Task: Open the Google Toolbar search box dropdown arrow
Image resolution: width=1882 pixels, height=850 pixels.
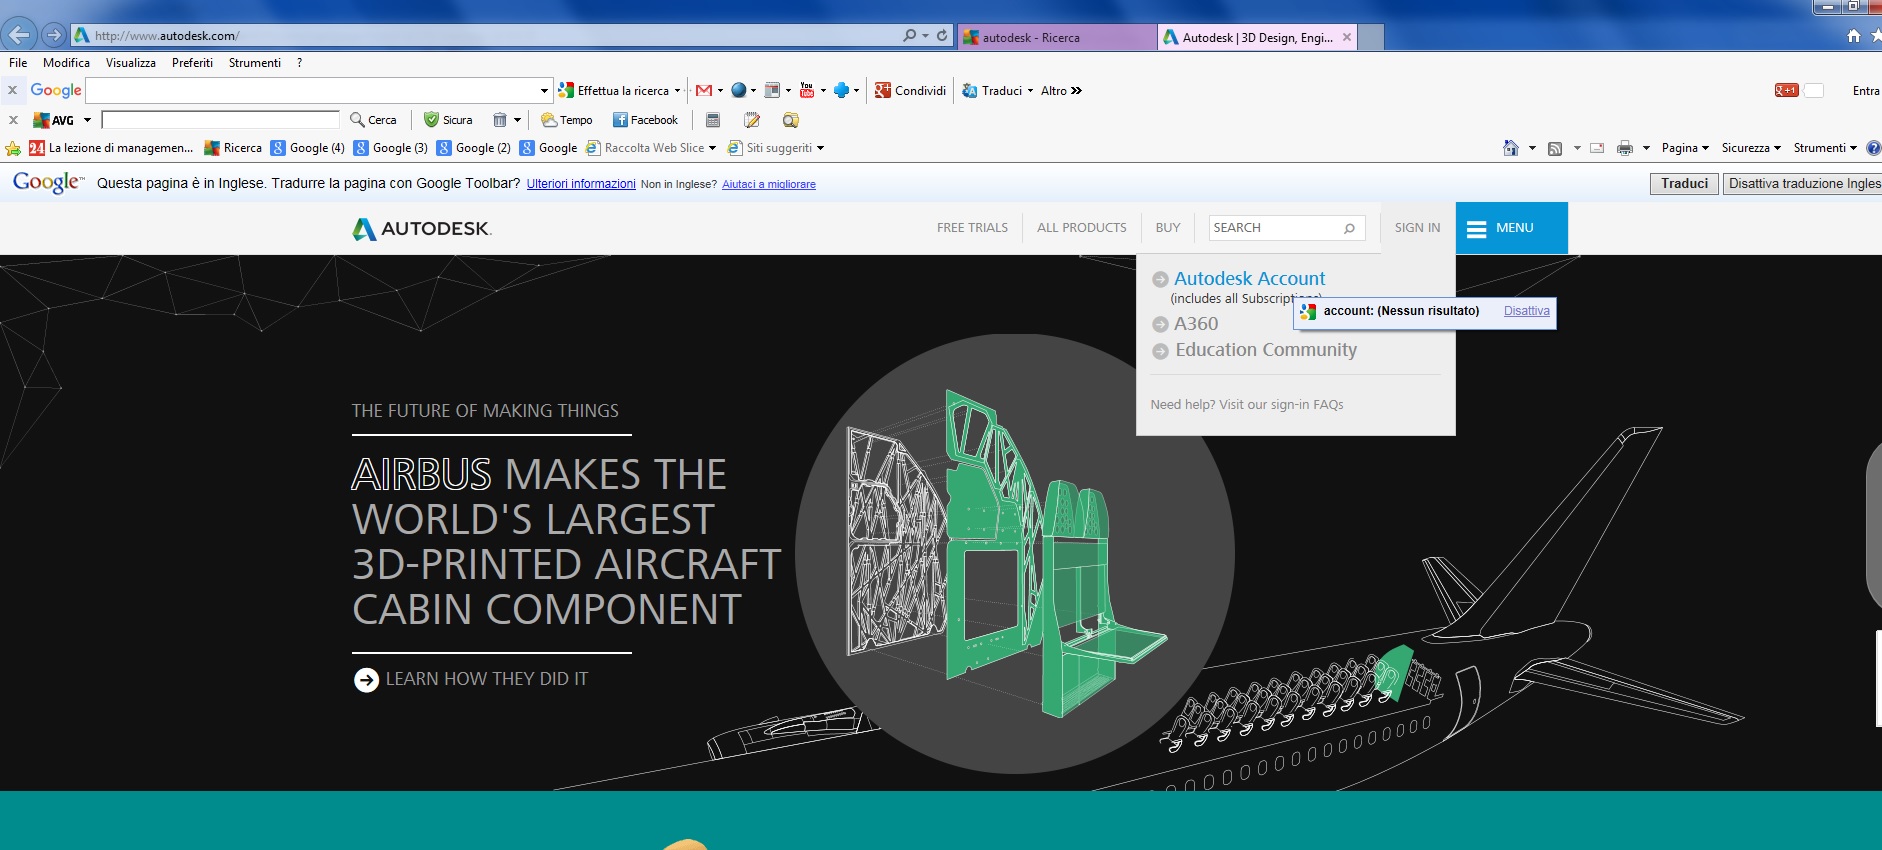Action: [x=544, y=91]
